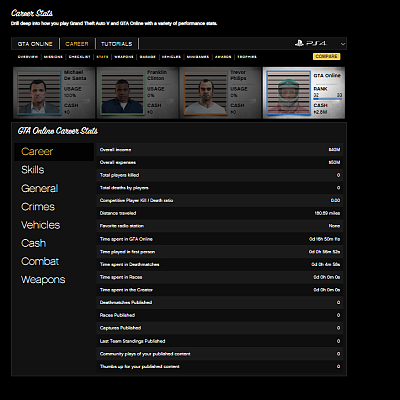
Task: Open the Trophies sub-navigation link
Action: coord(247,57)
